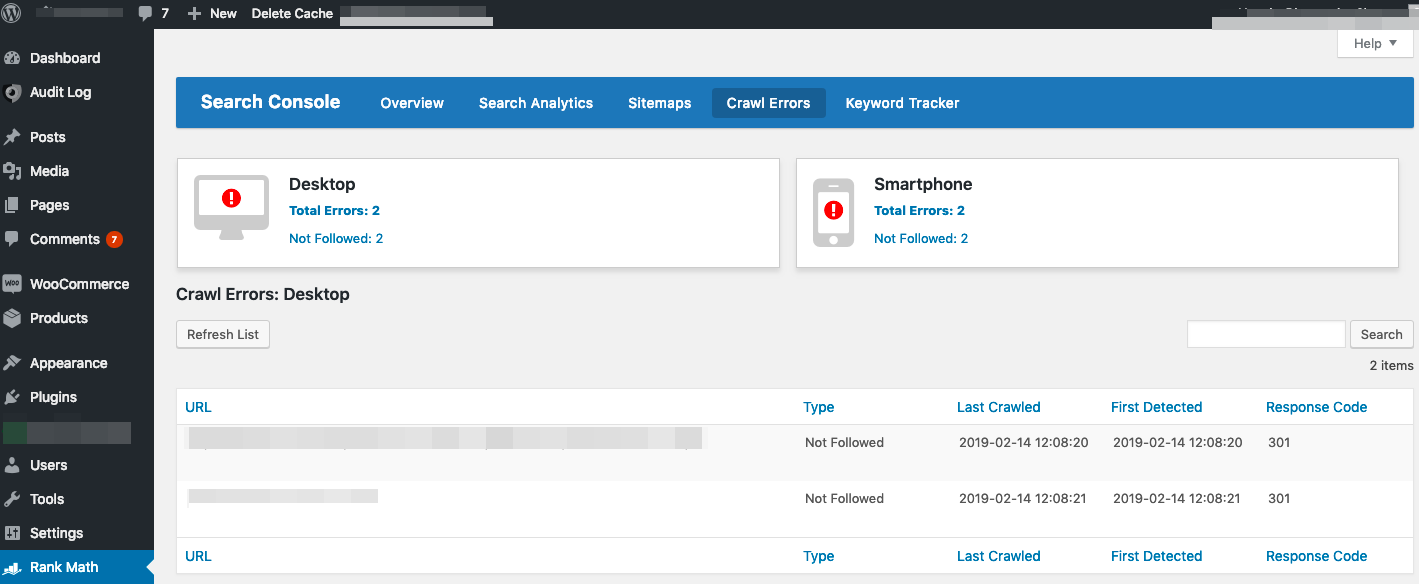The image size is (1419, 584).
Task: Click first row's Last Crawled 2019-02-14 12:08:20
Action: tap(1023, 442)
